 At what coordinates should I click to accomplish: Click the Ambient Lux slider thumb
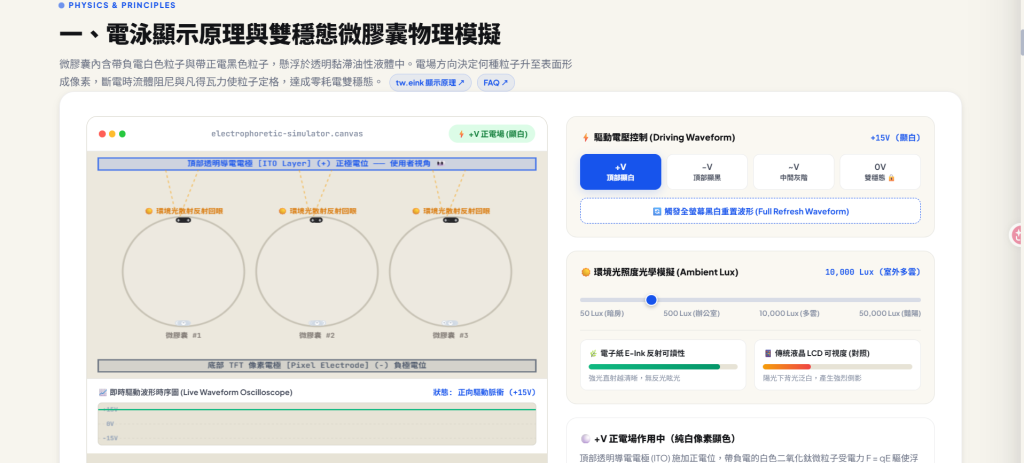tap(651, 300)
